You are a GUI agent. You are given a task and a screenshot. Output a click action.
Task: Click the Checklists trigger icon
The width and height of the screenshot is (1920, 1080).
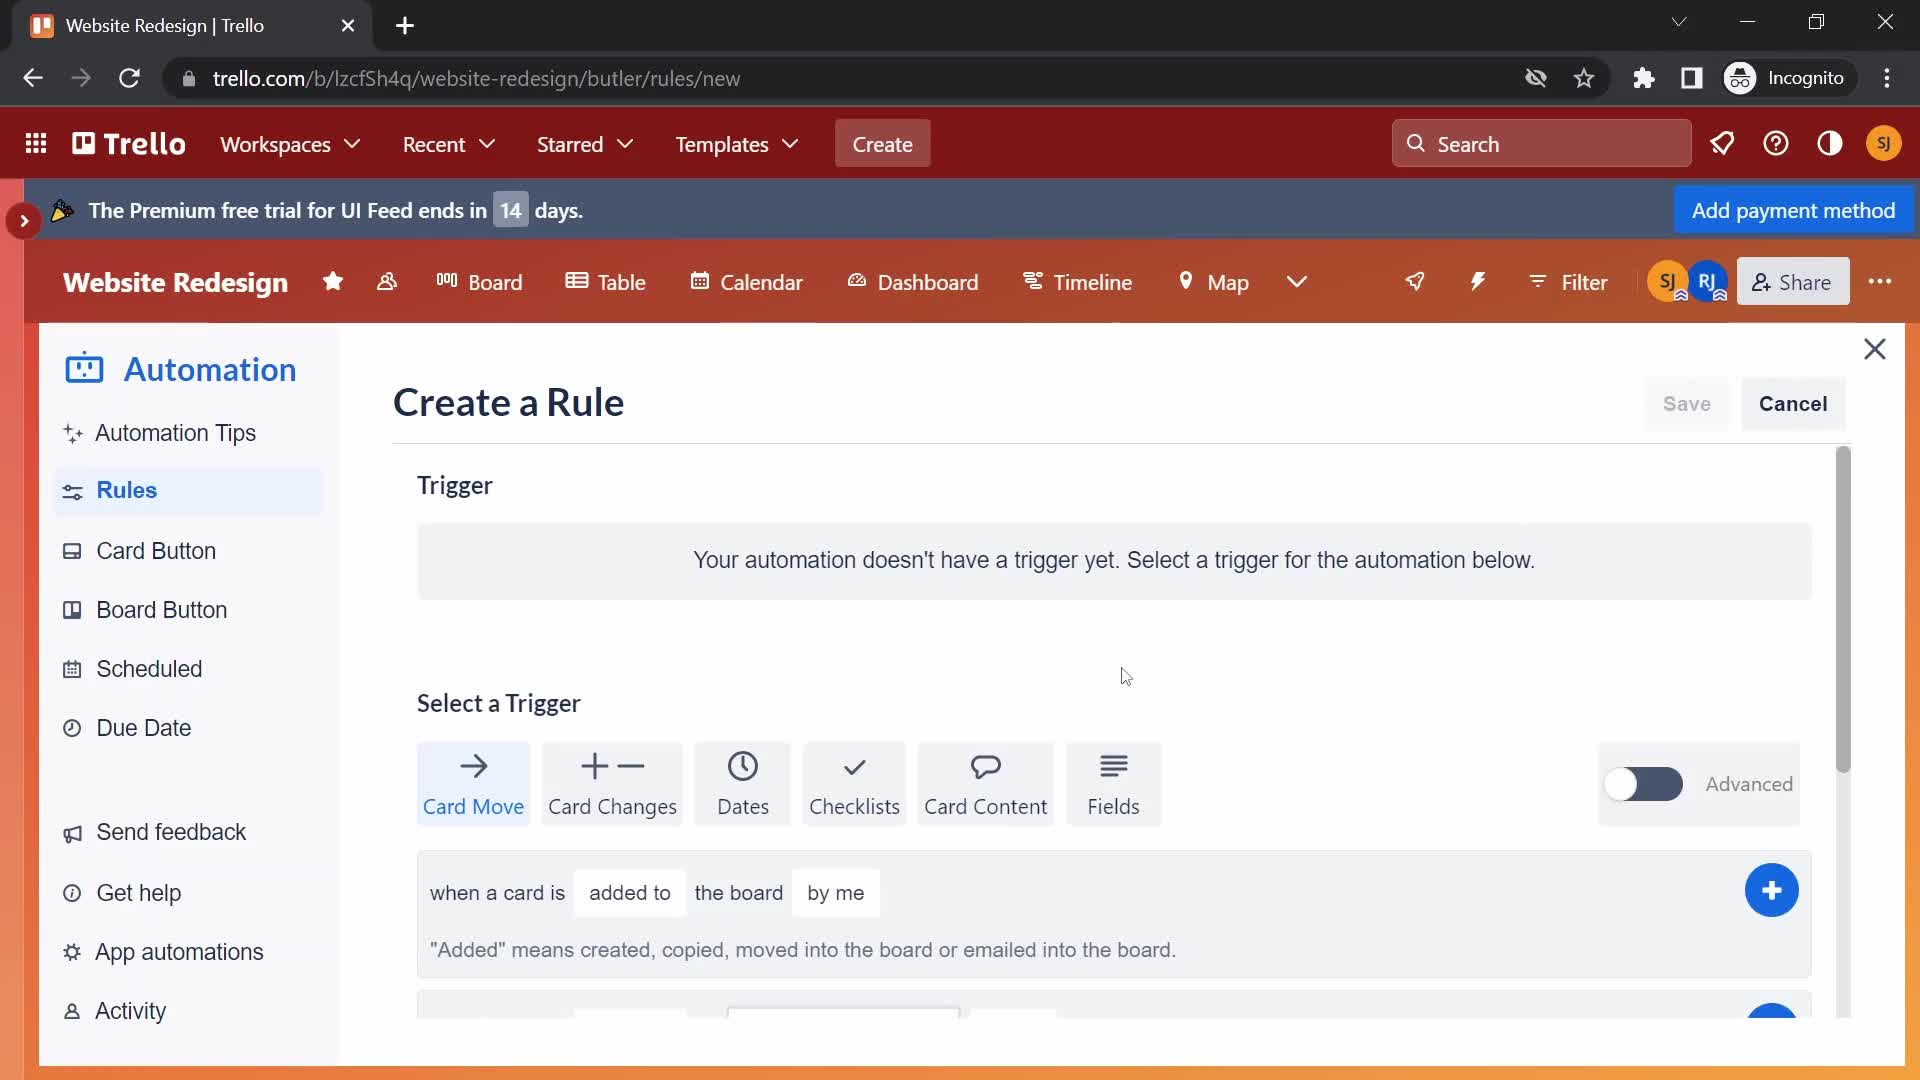[x=855, y=783]
